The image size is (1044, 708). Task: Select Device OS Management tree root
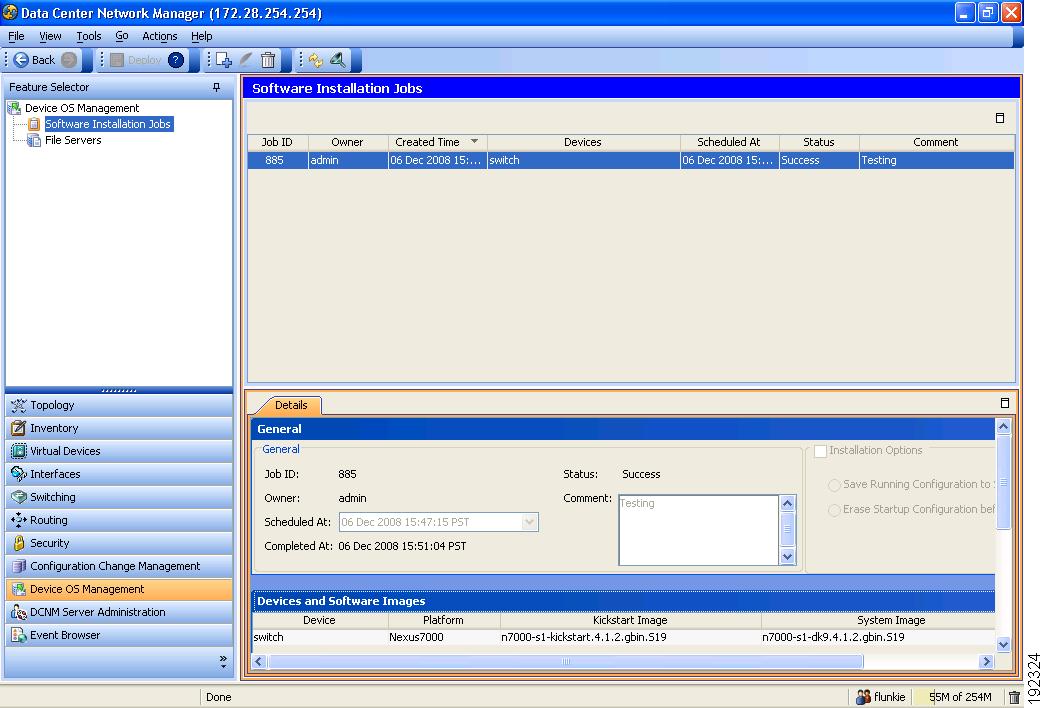81,108
